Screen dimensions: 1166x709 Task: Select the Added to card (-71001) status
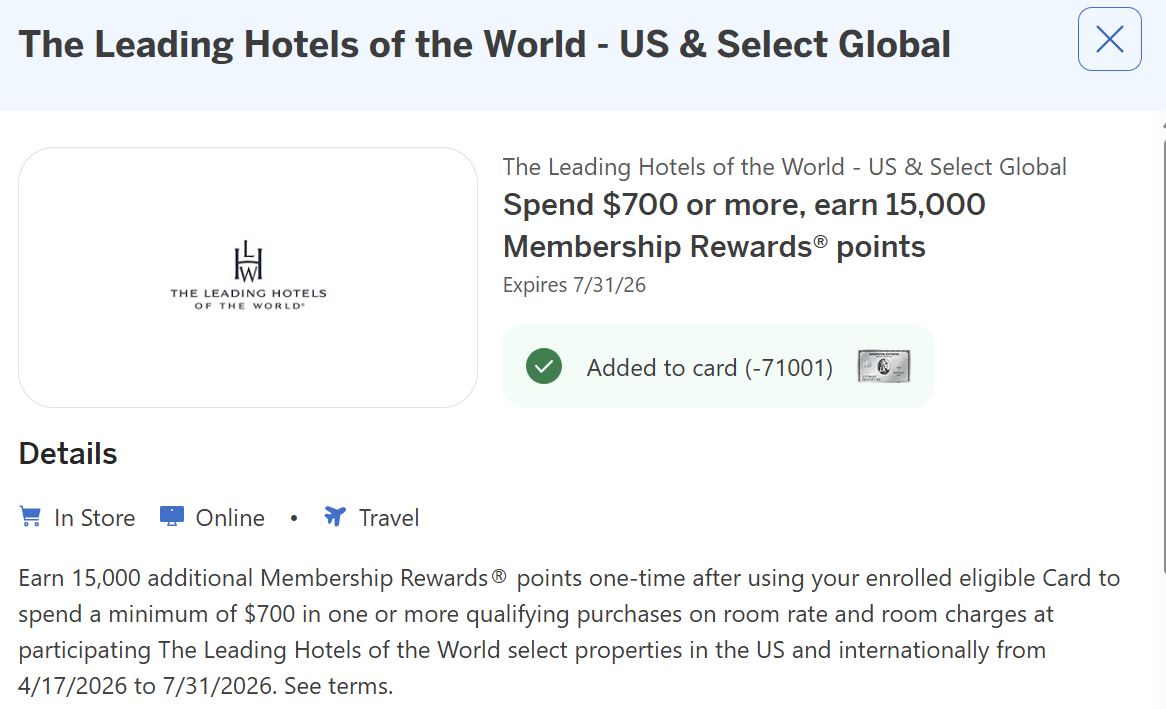[709, 368]
